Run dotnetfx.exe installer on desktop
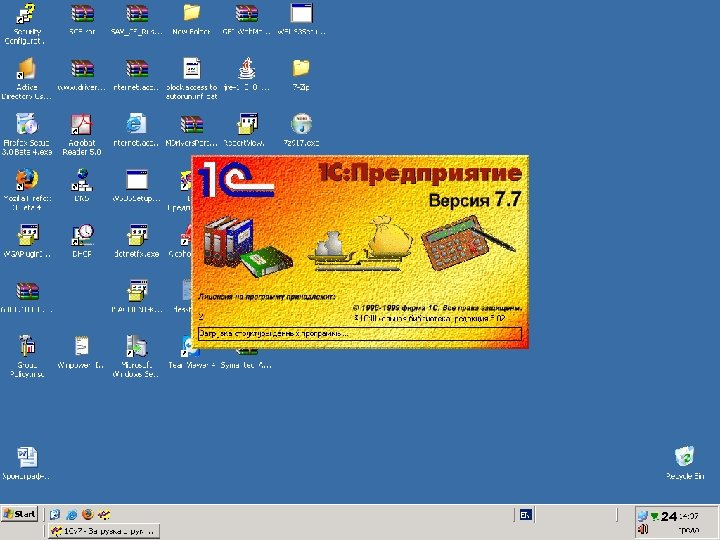 (x=137, y=235)
